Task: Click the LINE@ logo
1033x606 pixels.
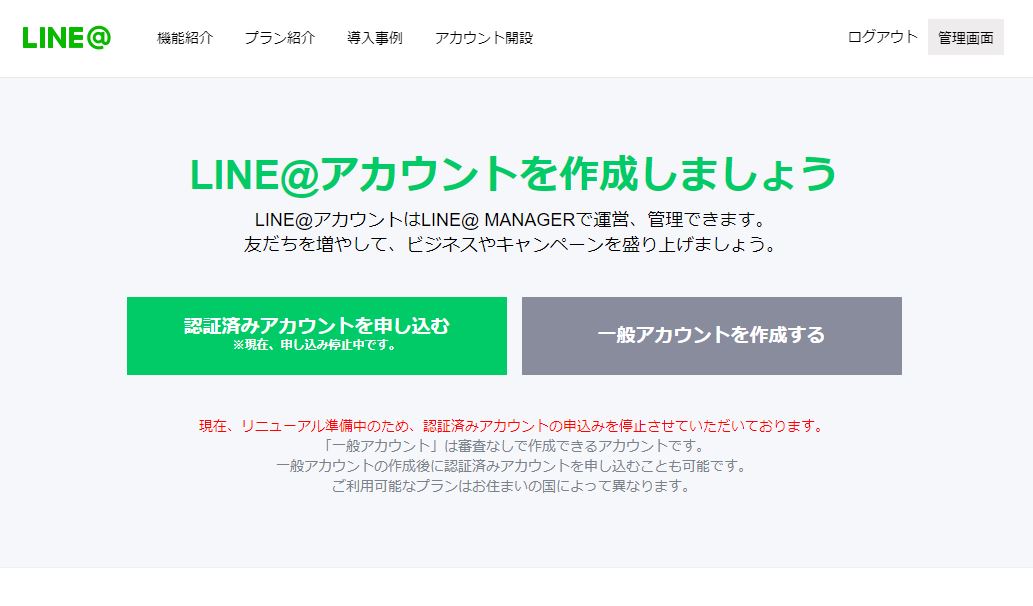Action: [x=67, y=38]
